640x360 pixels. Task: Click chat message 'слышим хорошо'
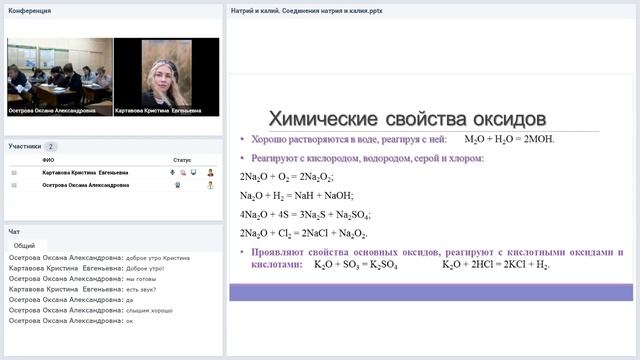coord(149,311)
